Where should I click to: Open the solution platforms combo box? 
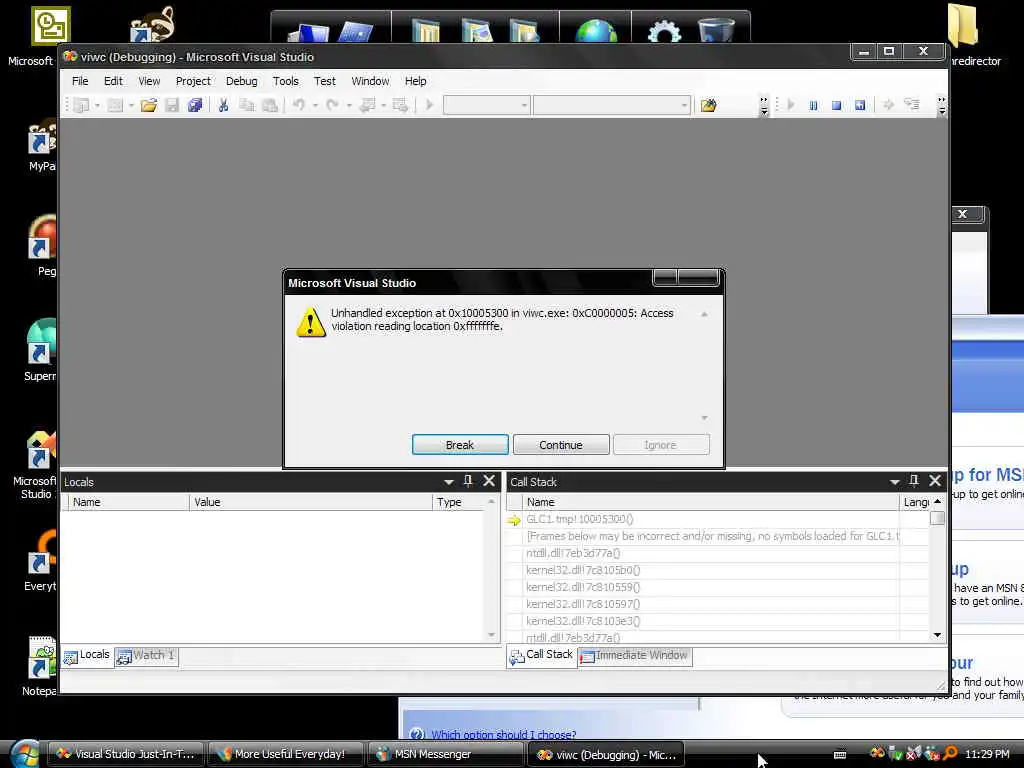[612, 105]
